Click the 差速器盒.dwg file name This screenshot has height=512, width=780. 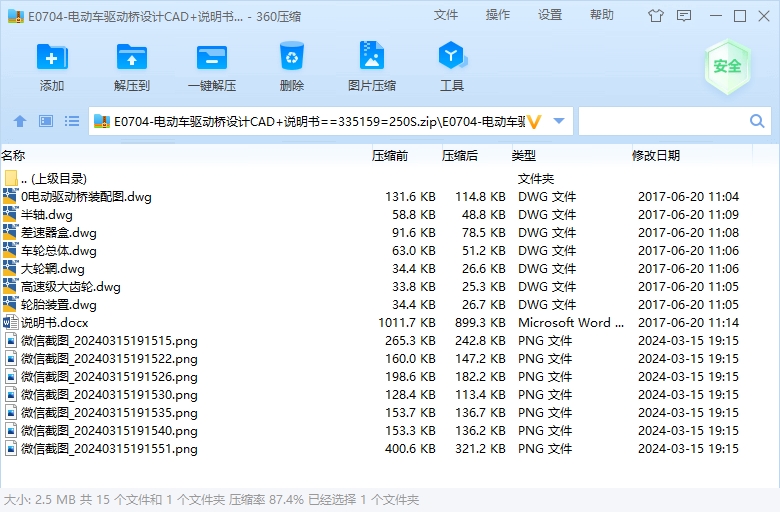(59, 232)
